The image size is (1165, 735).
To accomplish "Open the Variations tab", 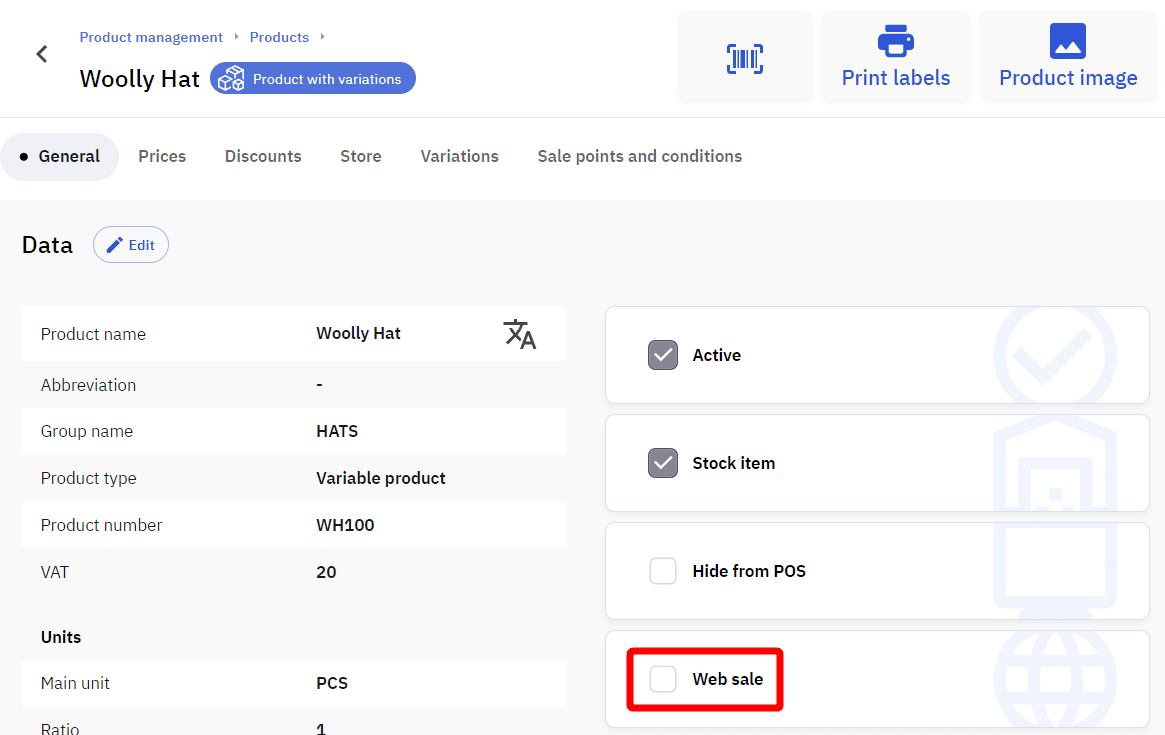I will [x=459, y=156].
